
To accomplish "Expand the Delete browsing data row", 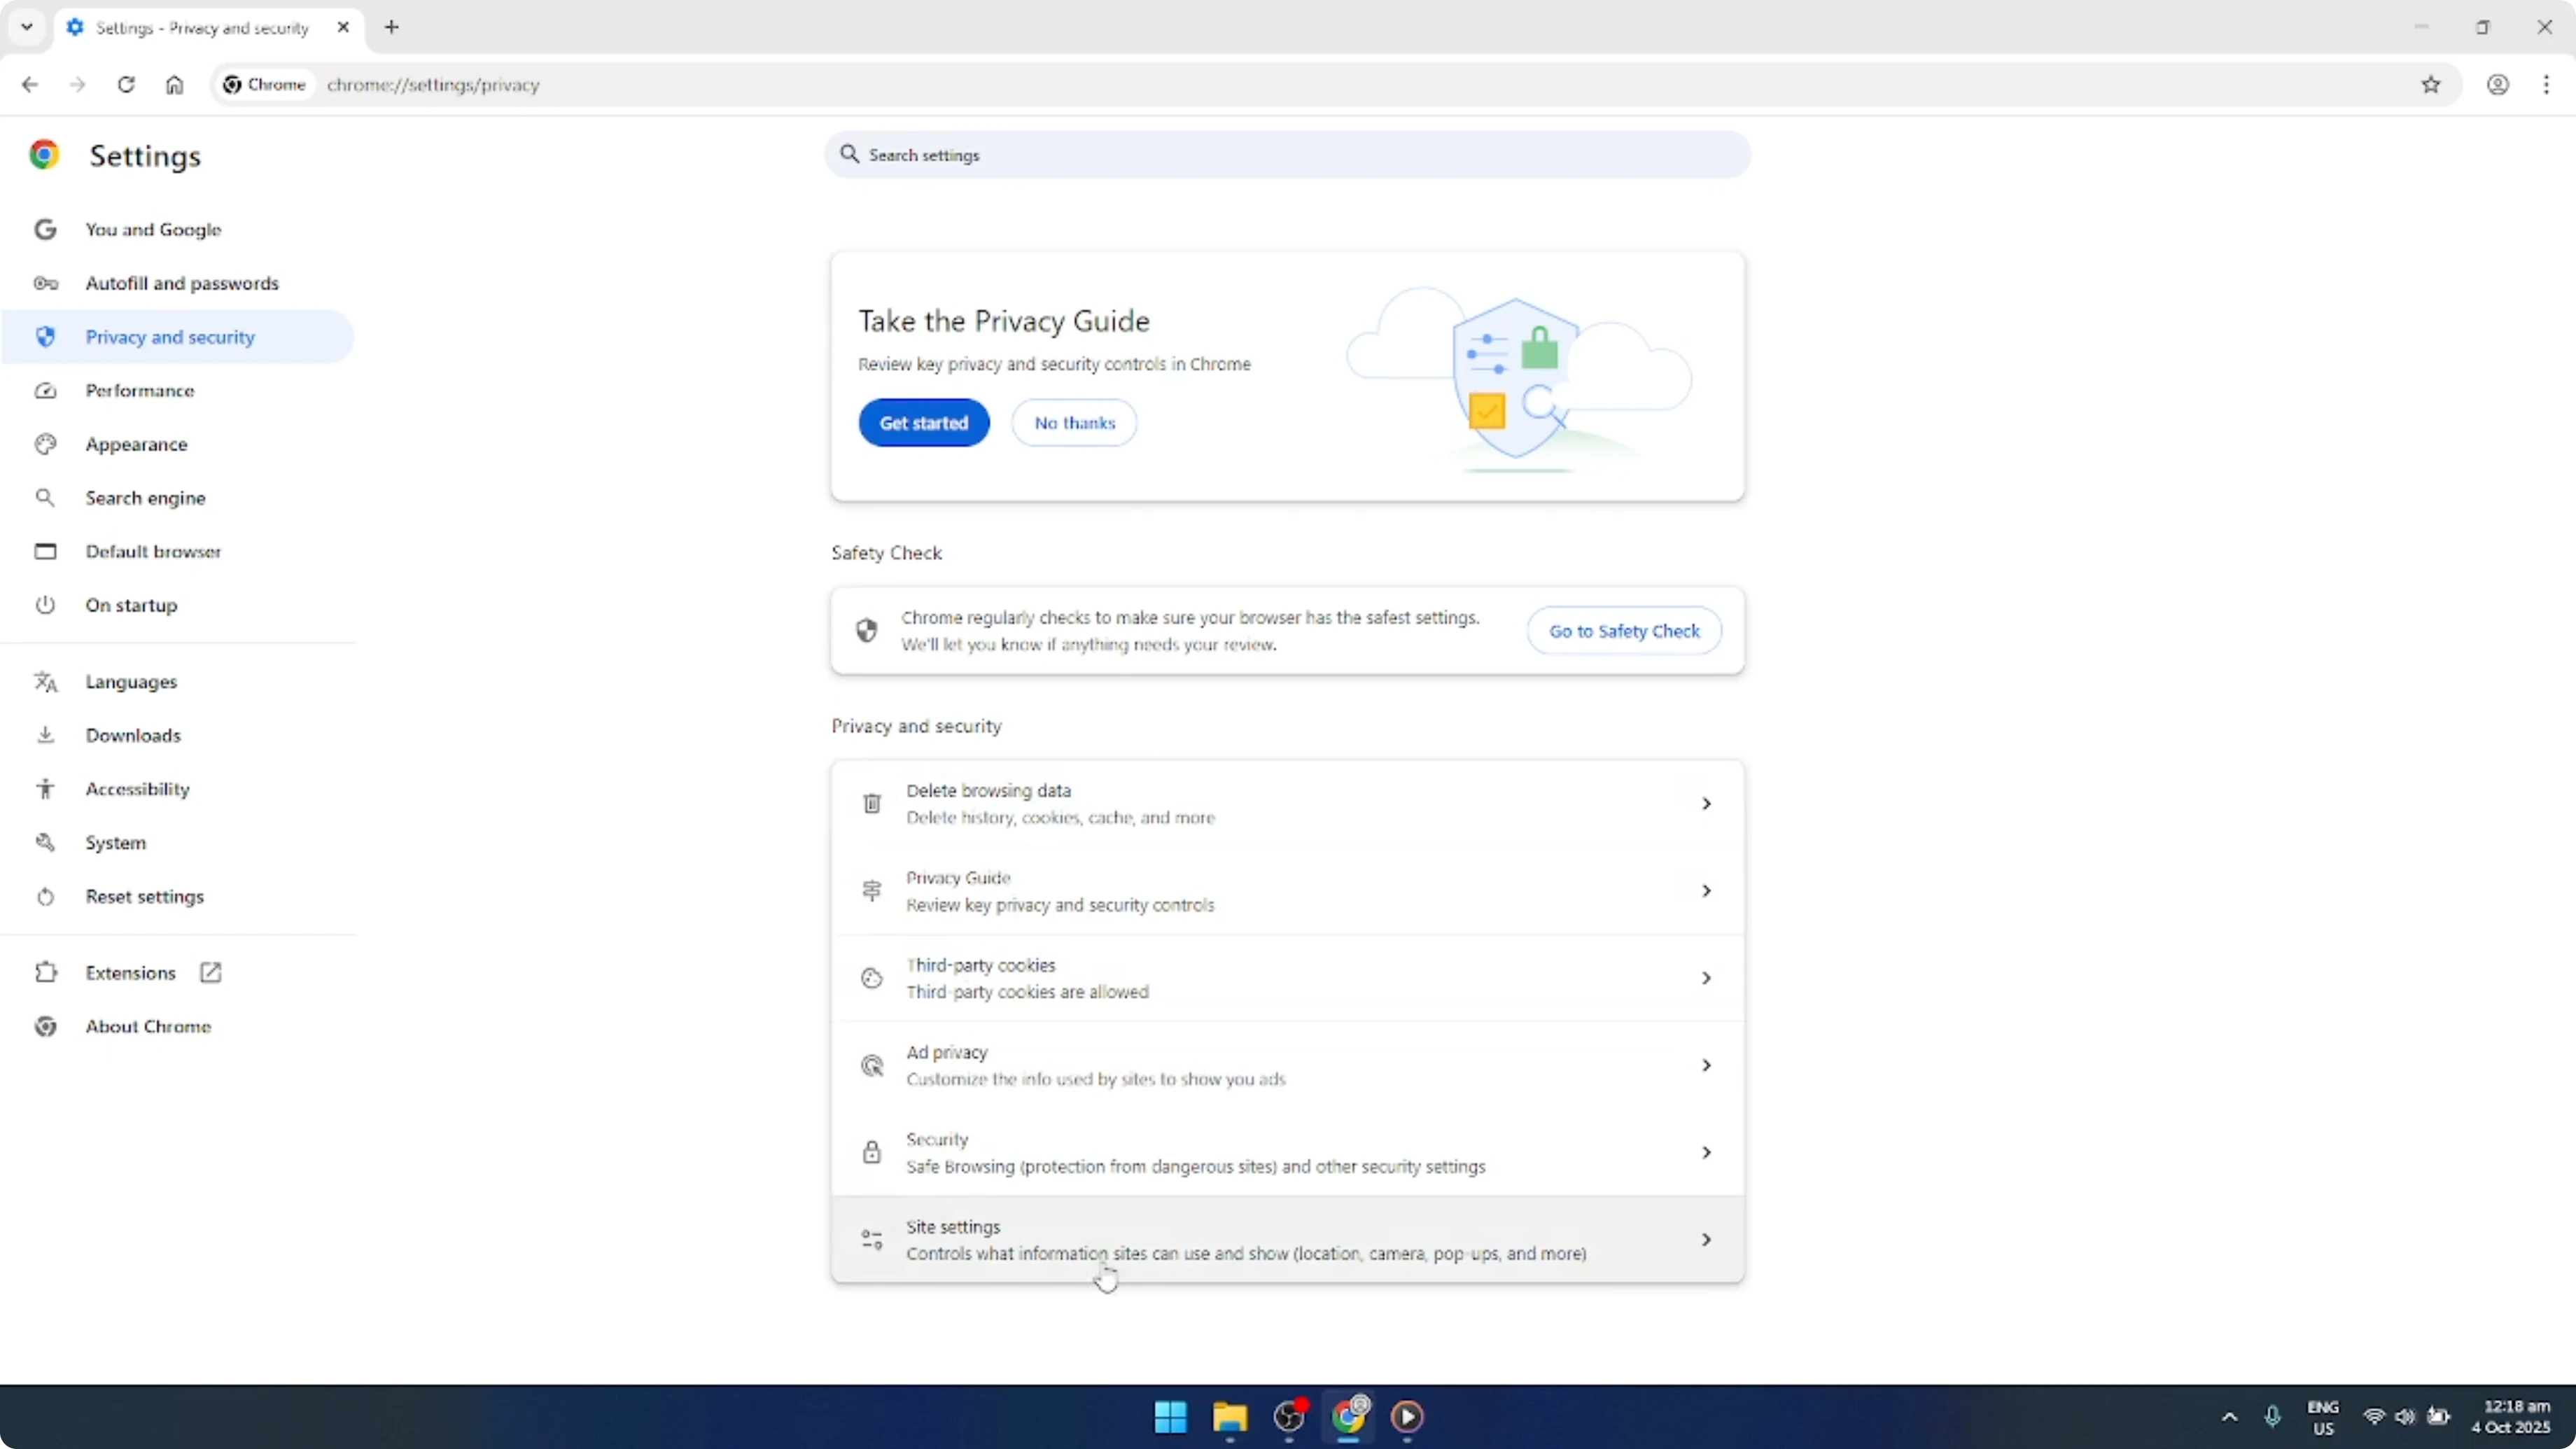I will pos(1706,802).
